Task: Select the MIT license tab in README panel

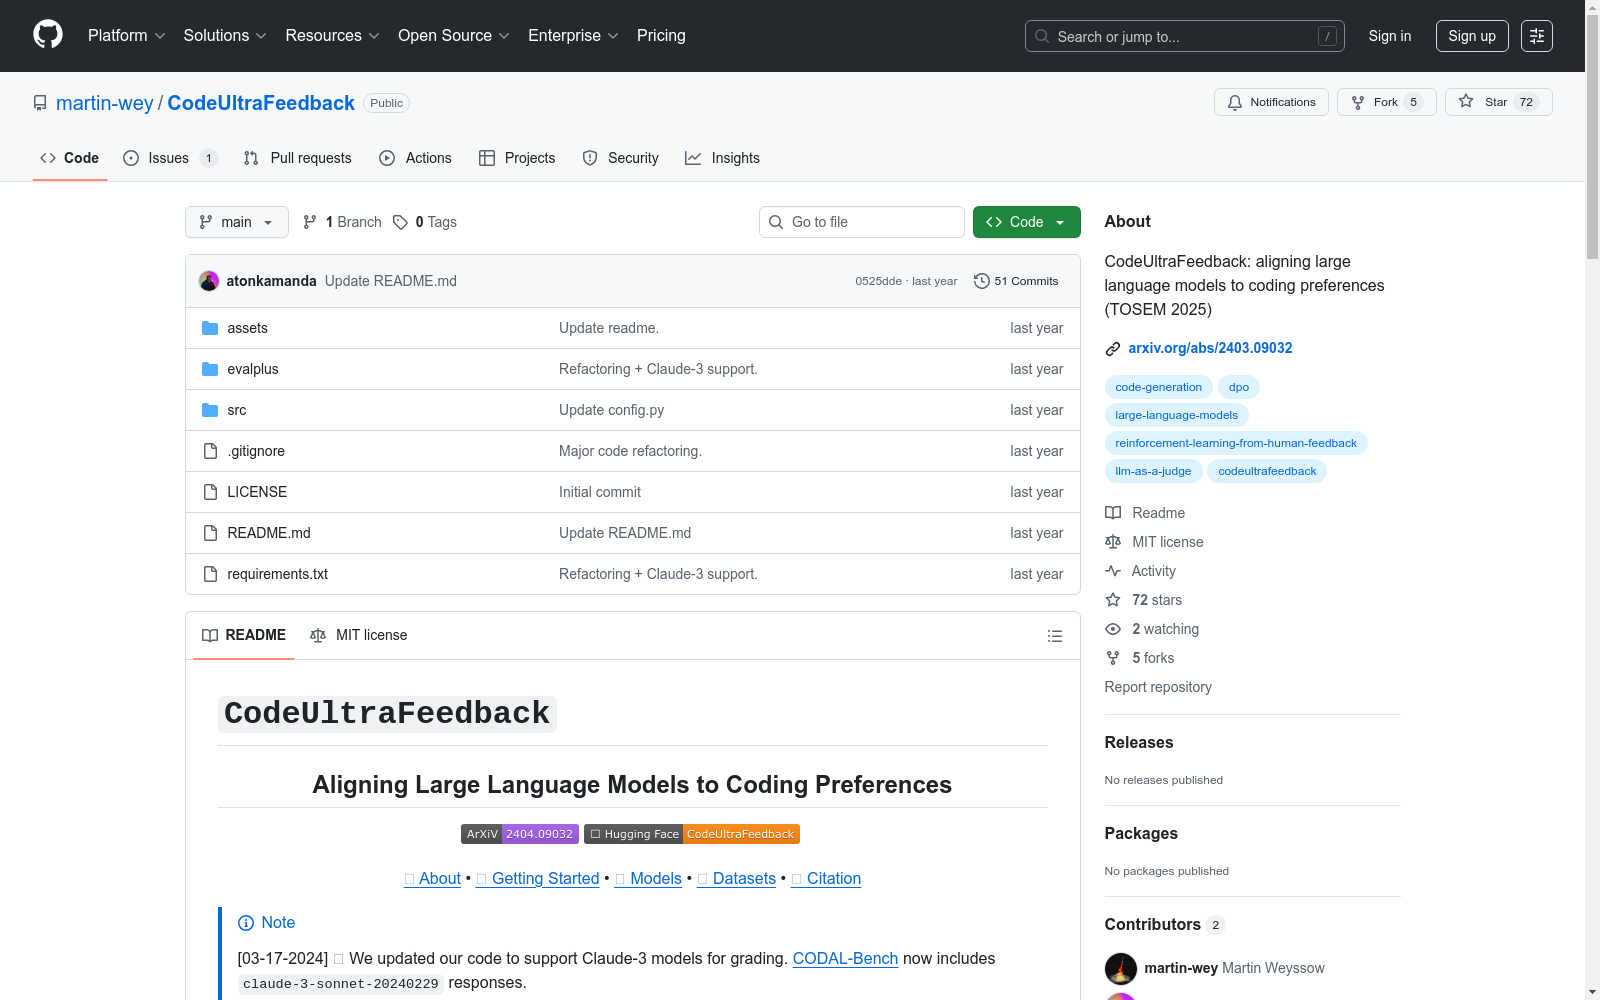Action: pos(359,636)
